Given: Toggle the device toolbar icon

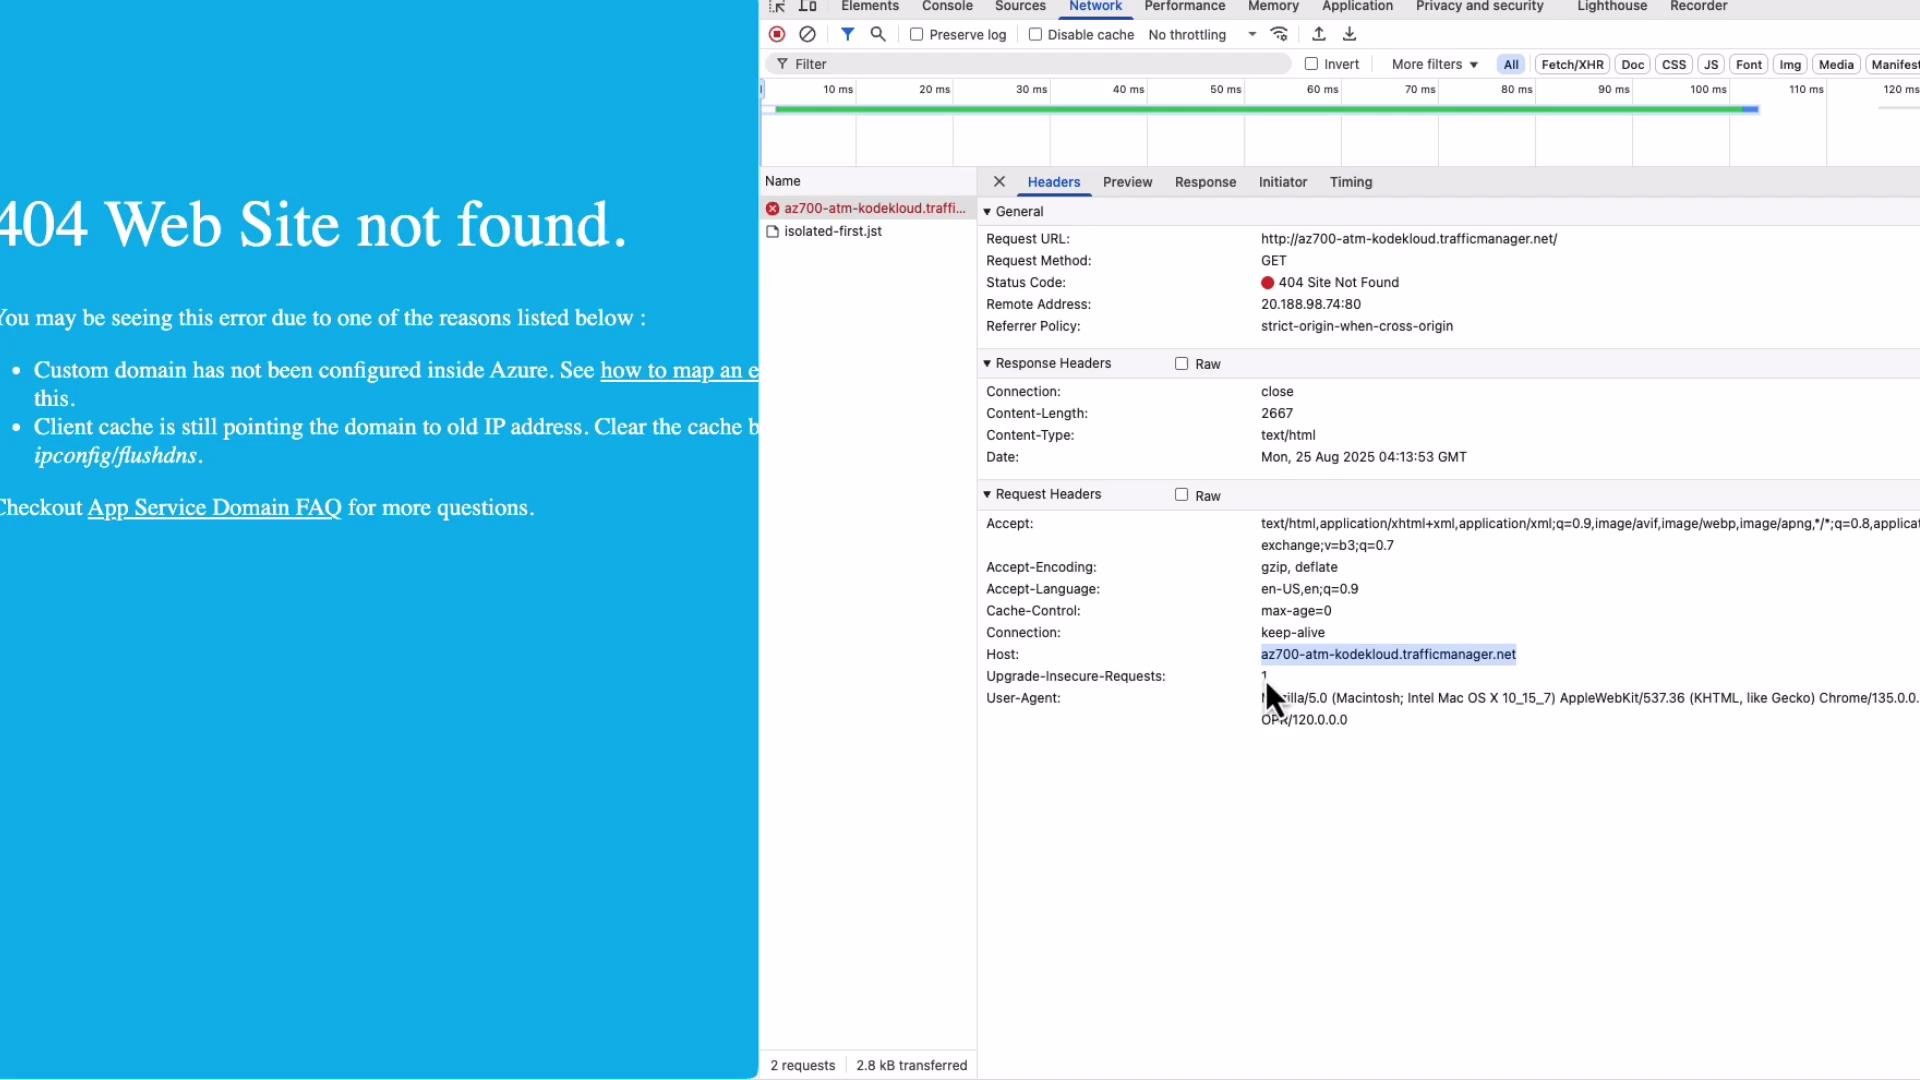Looking at the screenshot, I should point(807,6).
